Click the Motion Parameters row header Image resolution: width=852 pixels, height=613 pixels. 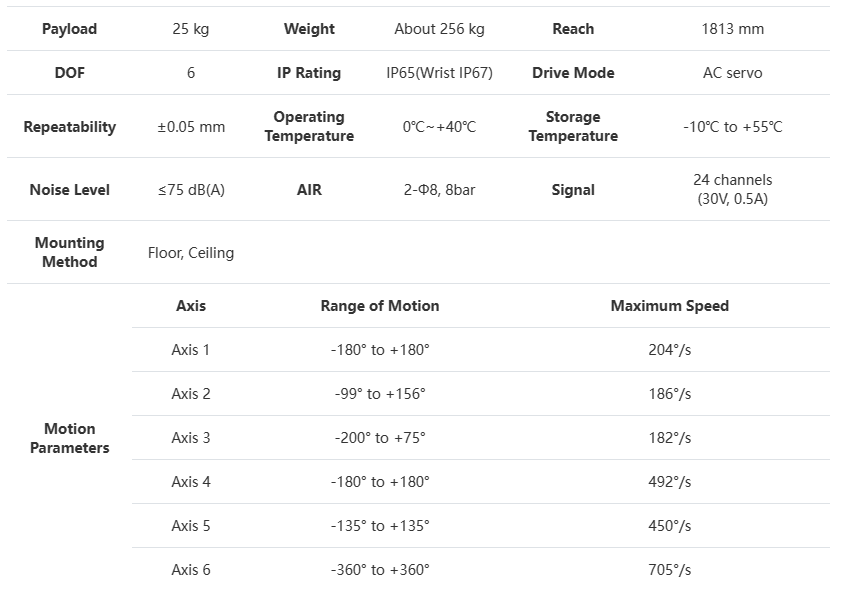pos(69,438)
